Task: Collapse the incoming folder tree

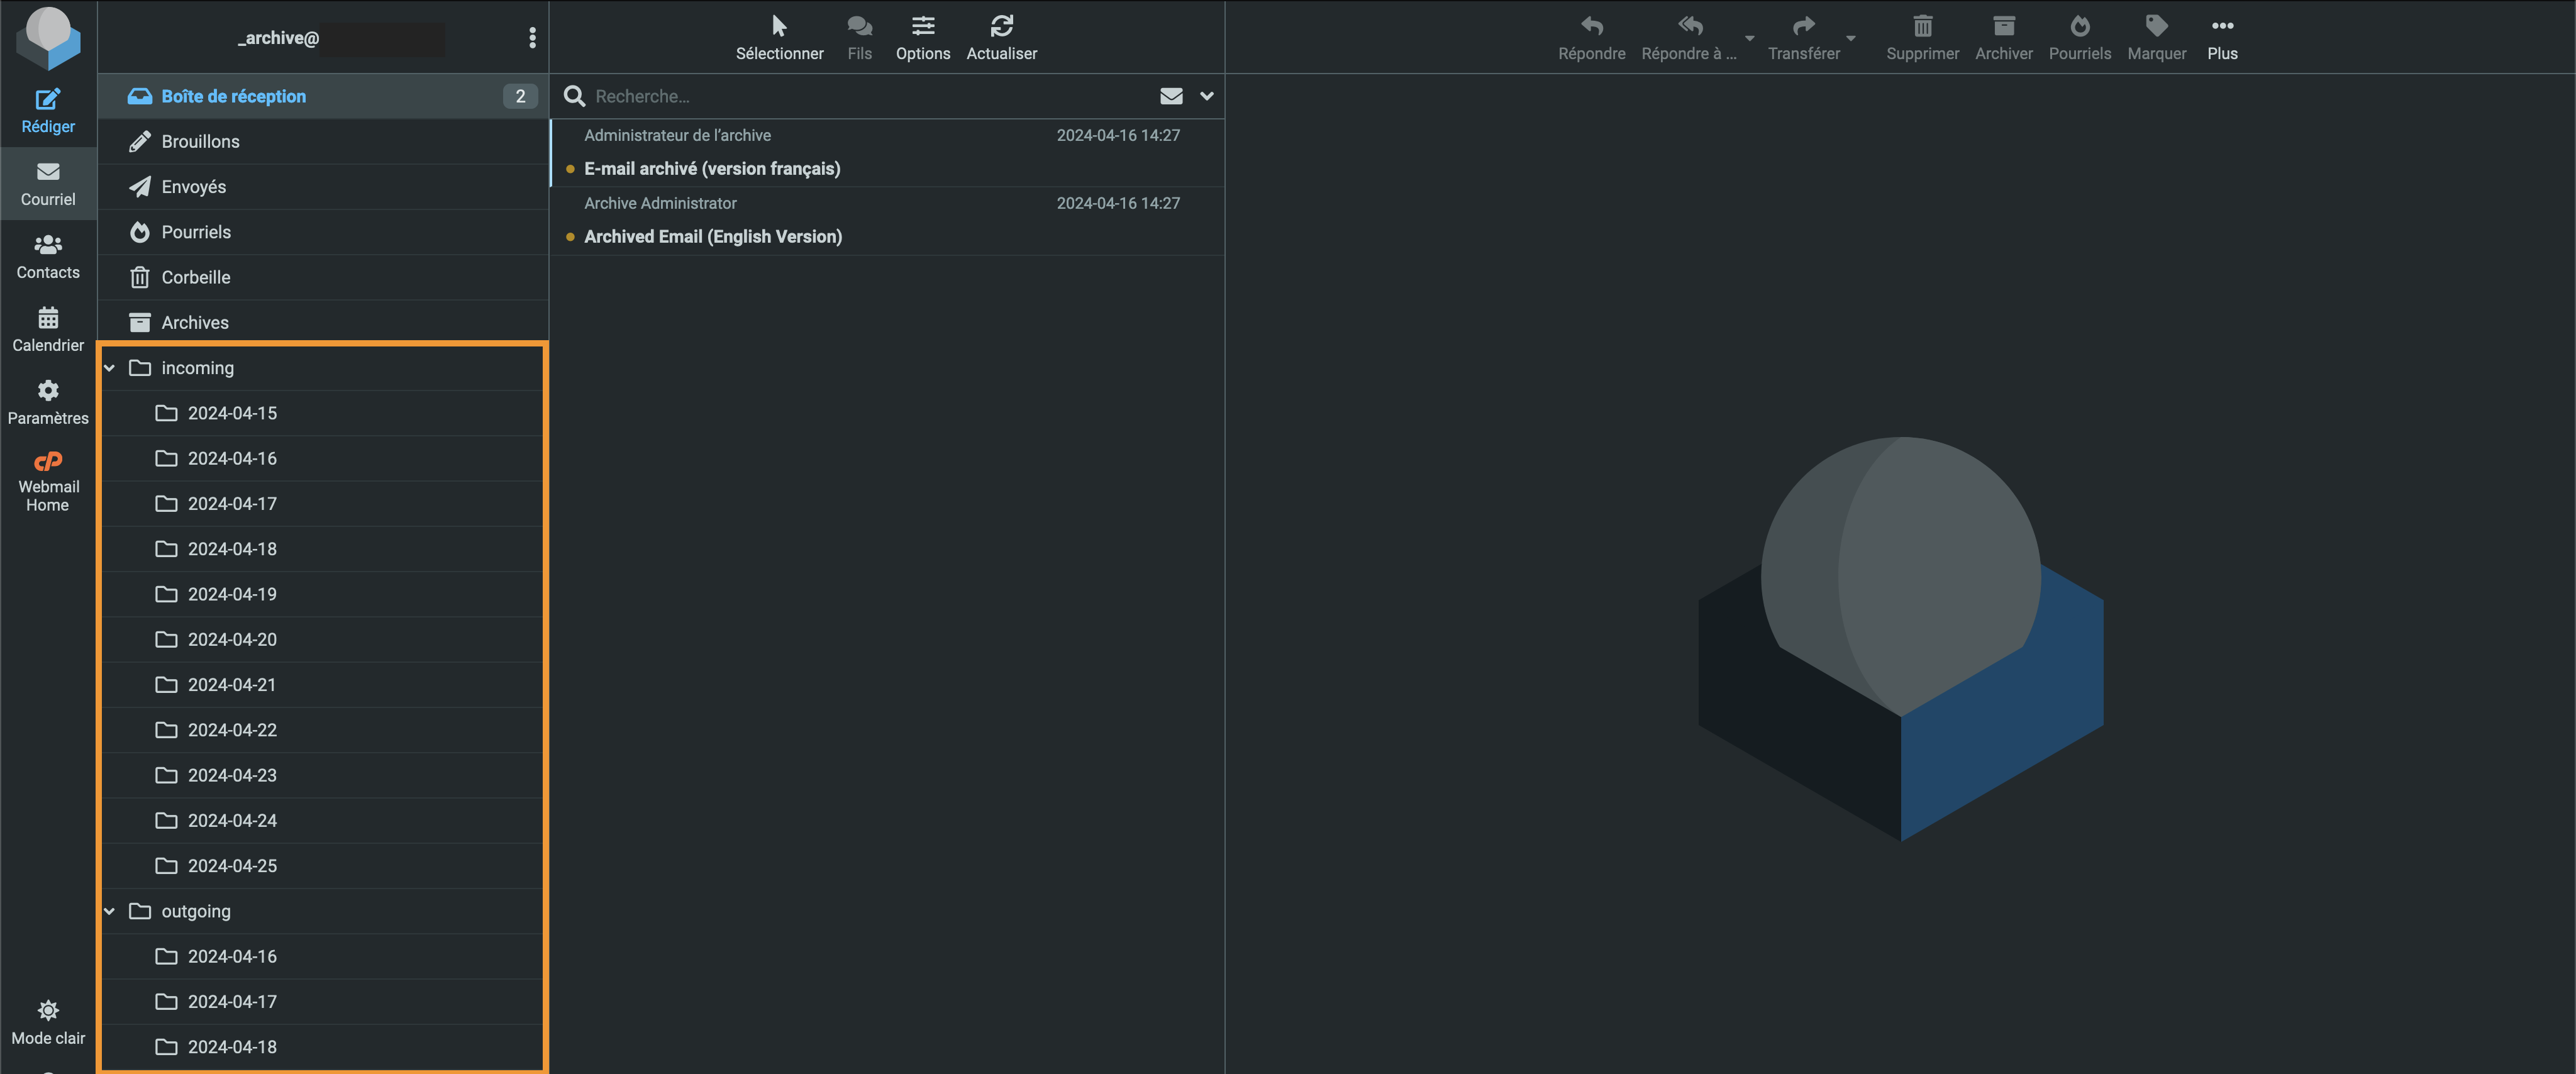Action: [110, 368]
